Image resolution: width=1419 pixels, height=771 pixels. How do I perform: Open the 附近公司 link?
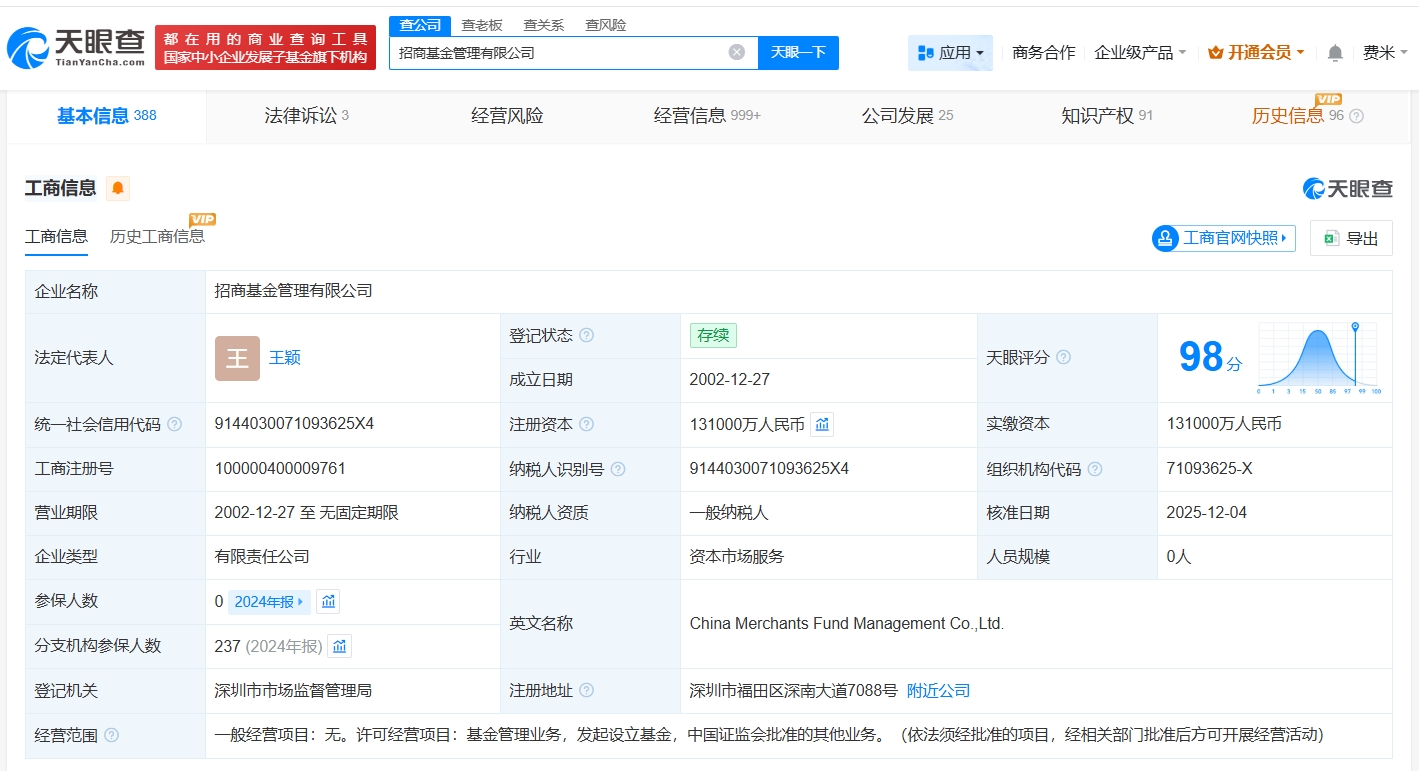click(938, 690)
